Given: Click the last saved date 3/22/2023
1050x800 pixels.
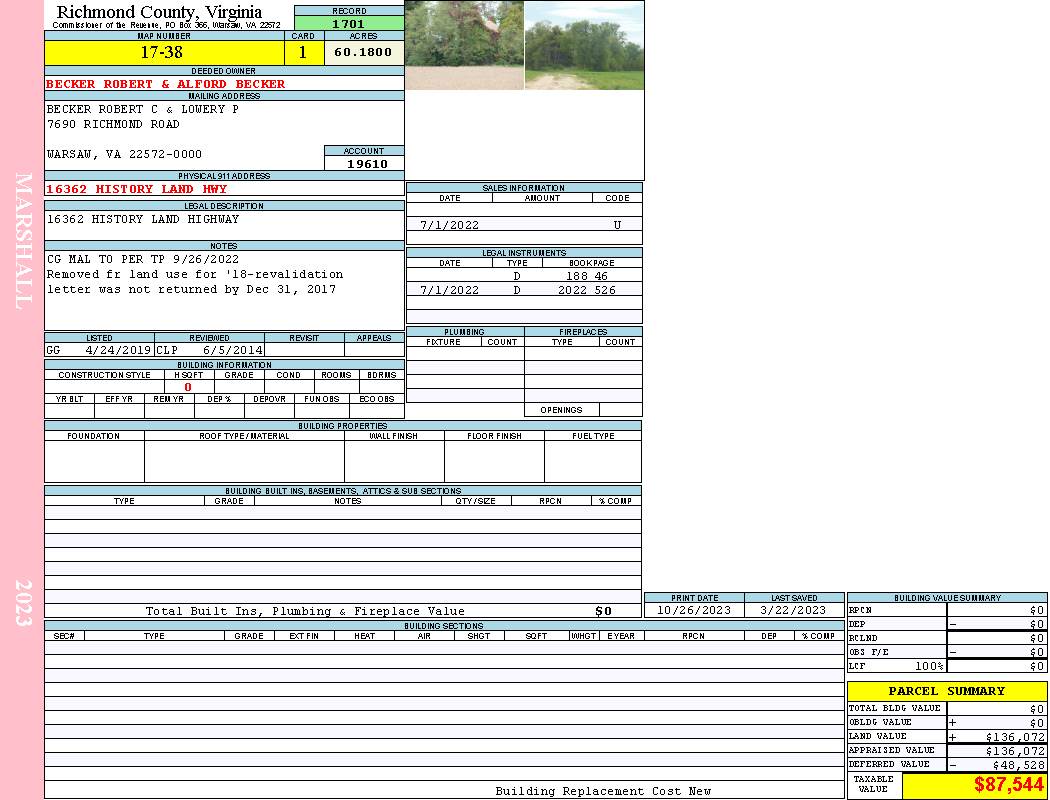Looking at the screenshot, I should tap(793, 610).
